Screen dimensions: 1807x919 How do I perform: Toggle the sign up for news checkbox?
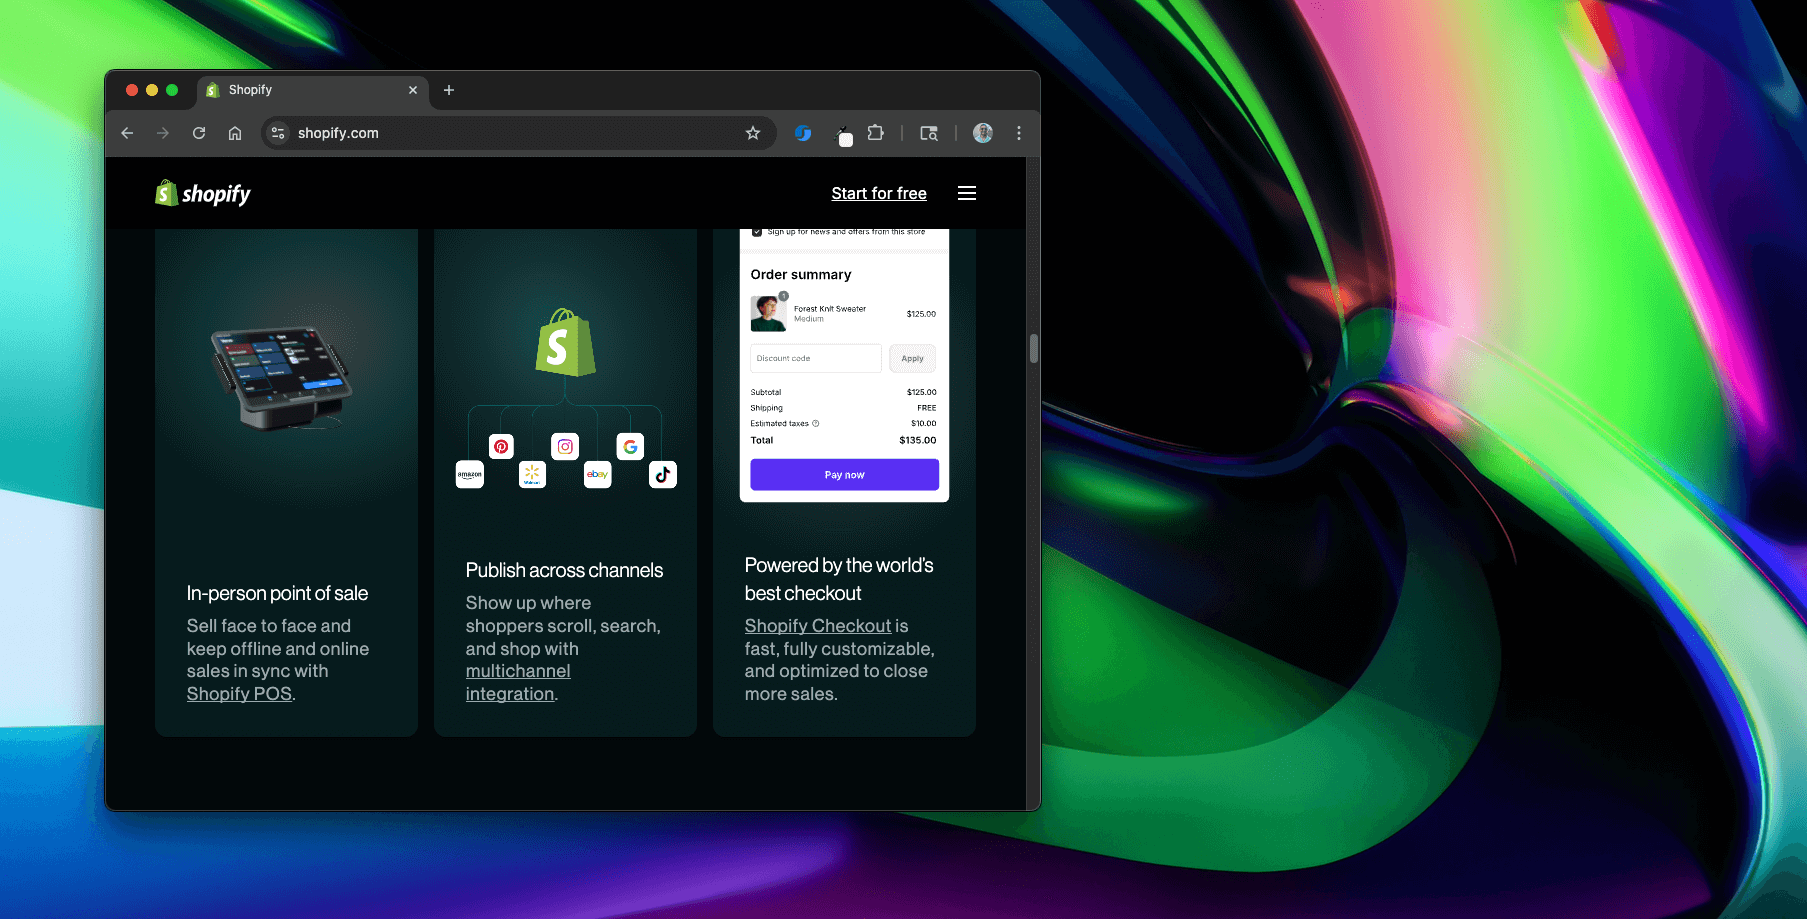(x=757, y=232)
